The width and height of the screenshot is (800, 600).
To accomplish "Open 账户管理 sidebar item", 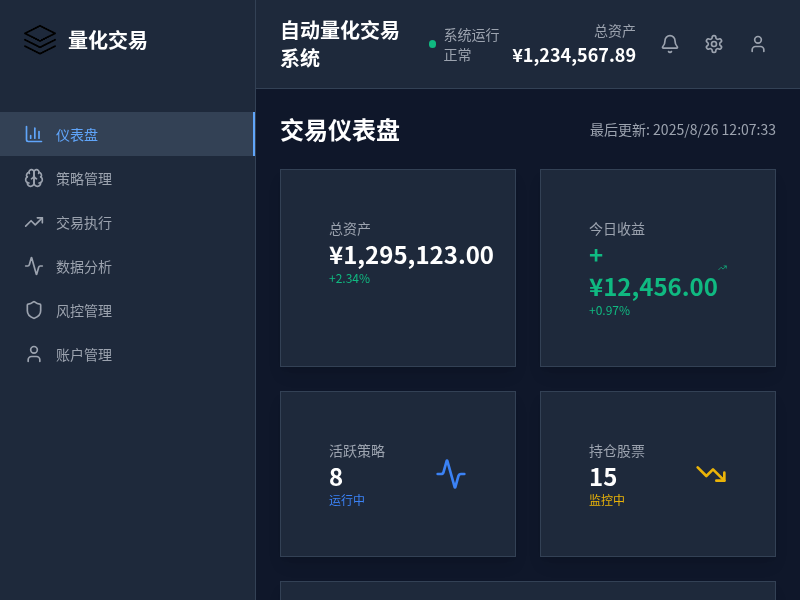I will (128, 354).
